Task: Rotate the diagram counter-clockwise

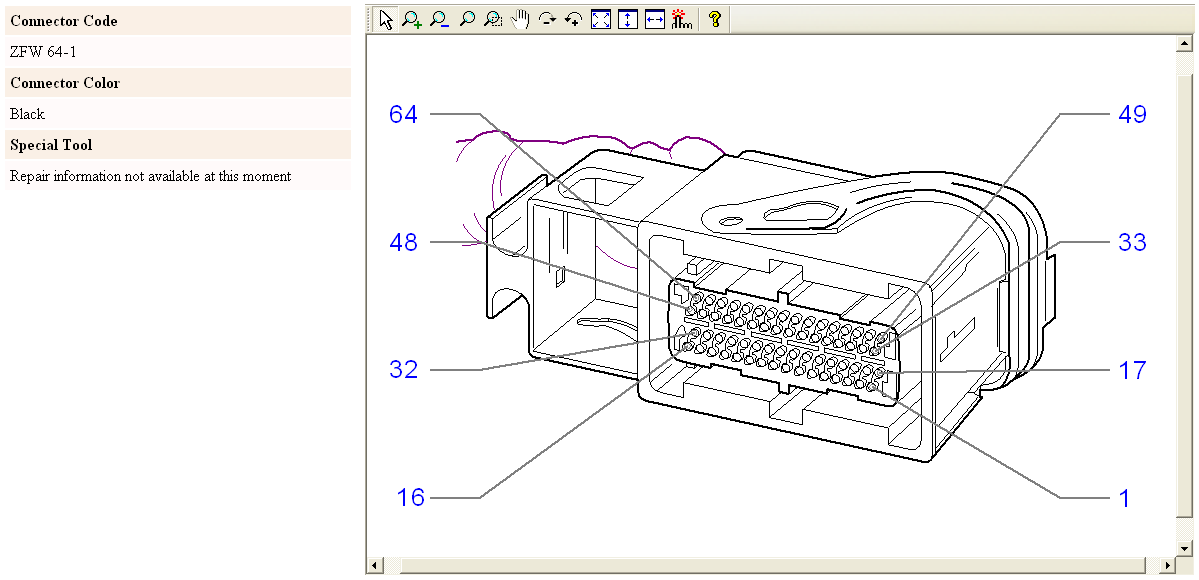Action: click(573, 19)
